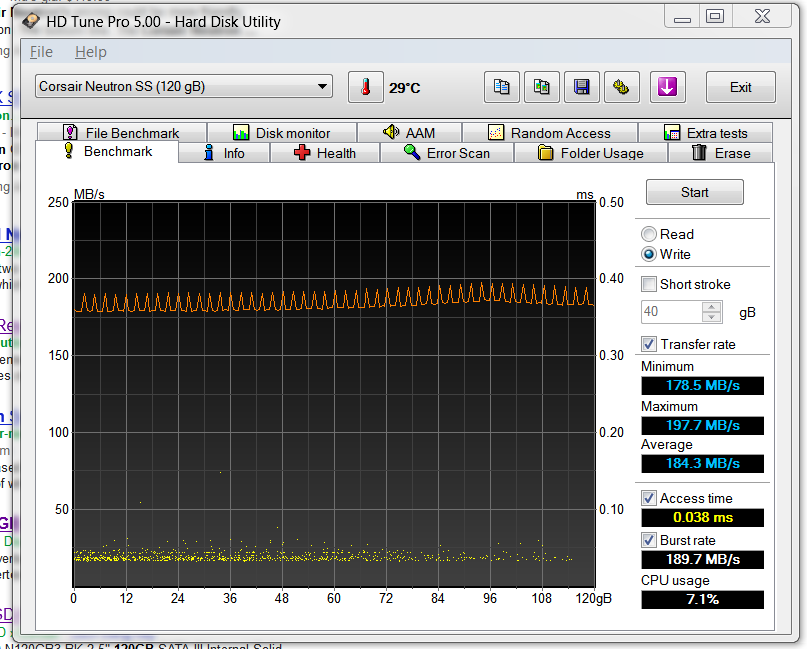Viewport: 807px width, 649px height.
Task: Click the CPU usage value 7.1%
Action: pos(703,600)
